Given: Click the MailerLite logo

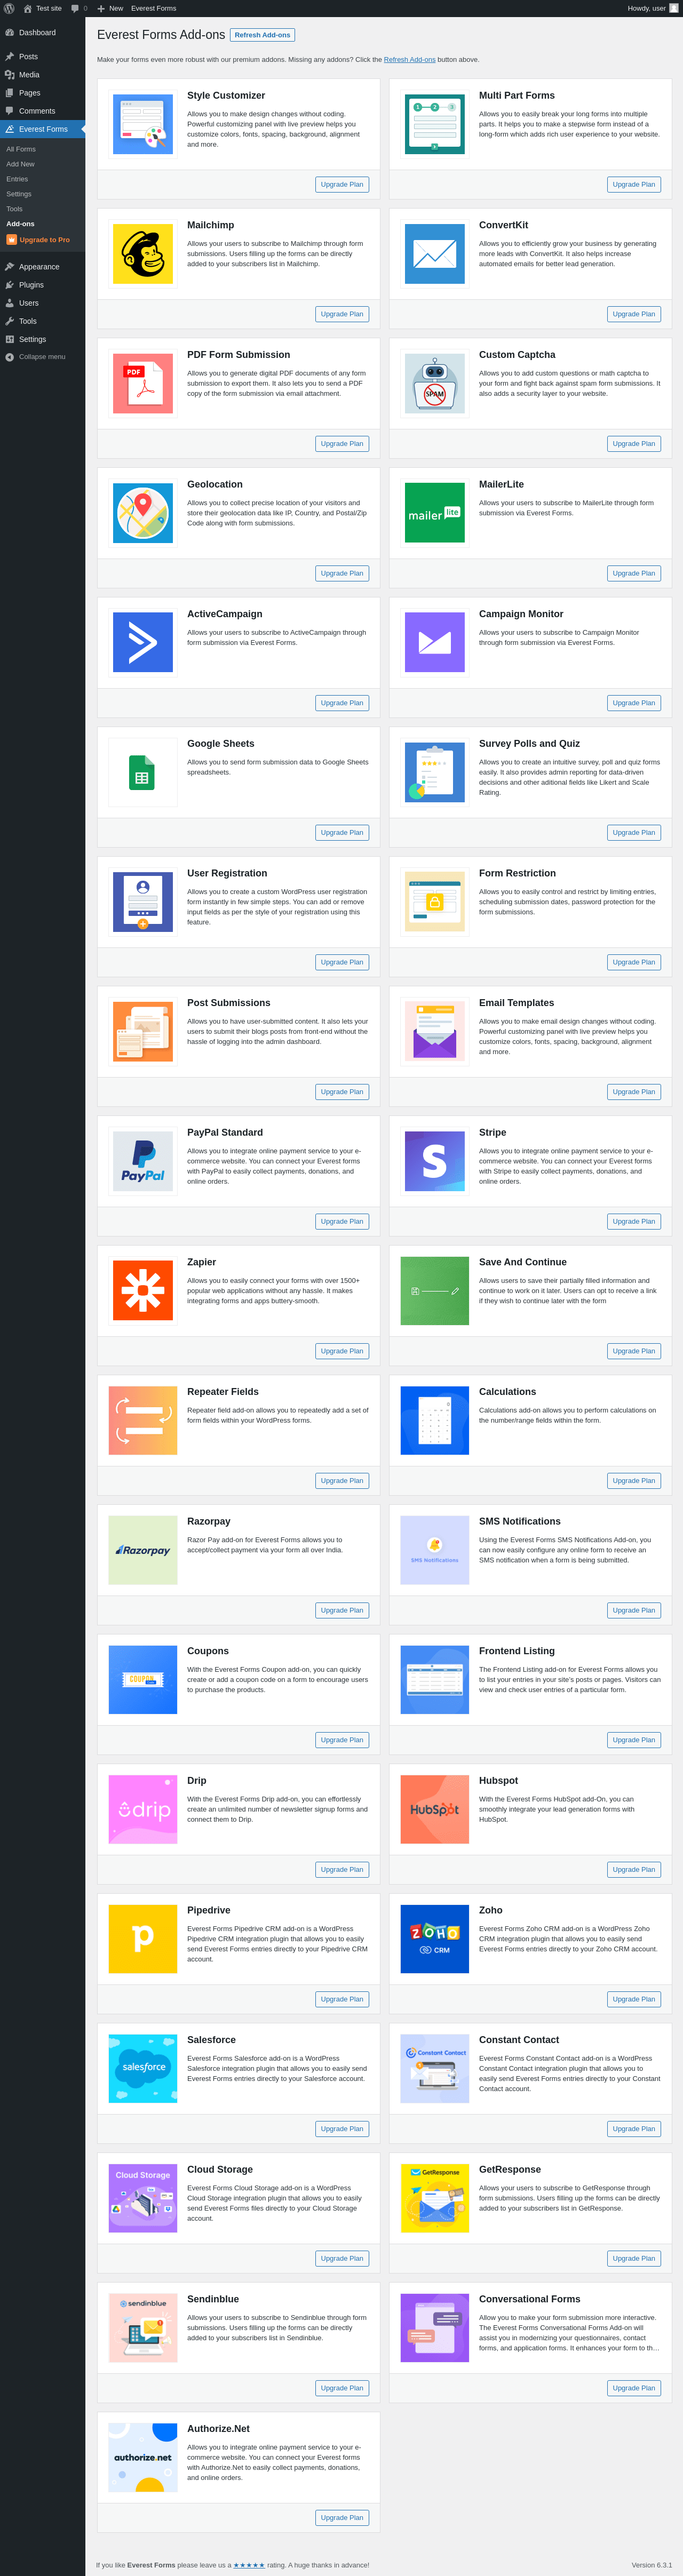Looking at the screenshot, I should click(x=435, y=513).
